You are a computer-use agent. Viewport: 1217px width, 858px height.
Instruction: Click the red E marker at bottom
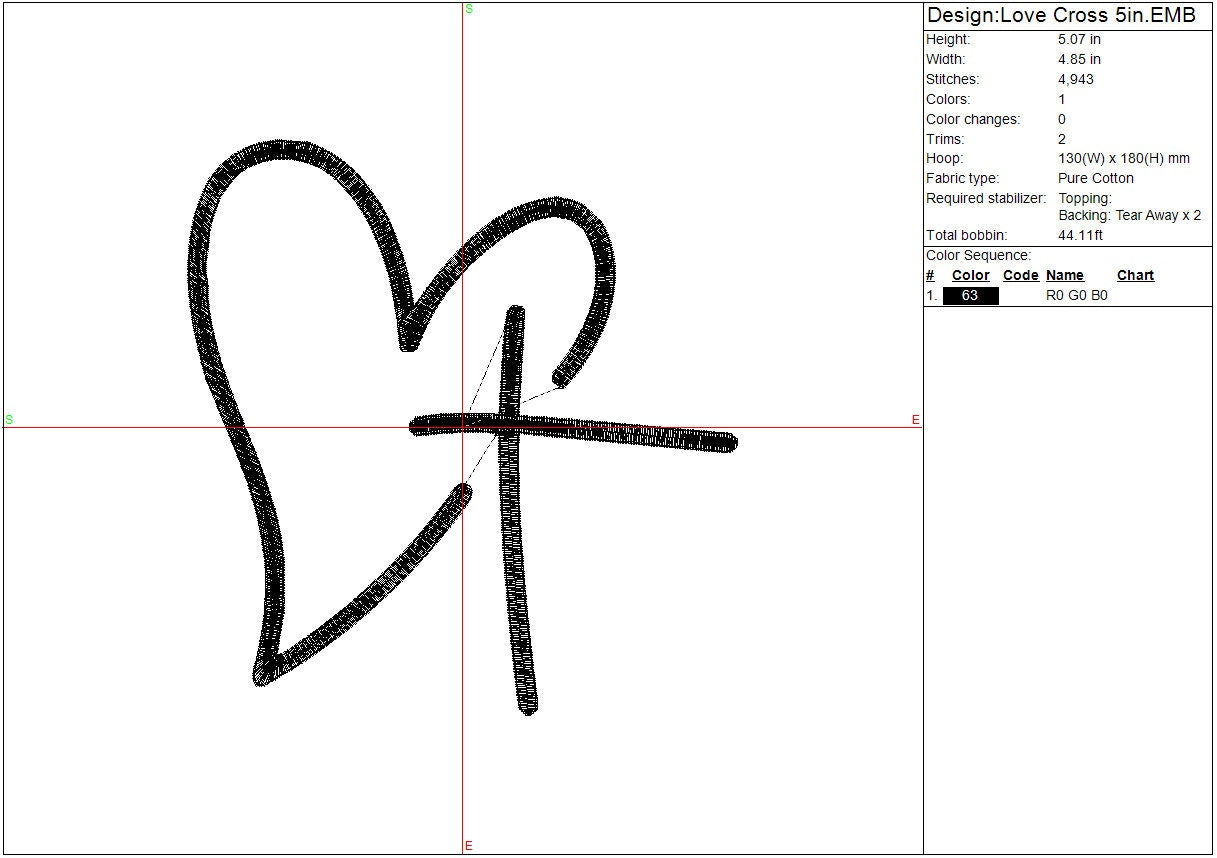[468, 846]
